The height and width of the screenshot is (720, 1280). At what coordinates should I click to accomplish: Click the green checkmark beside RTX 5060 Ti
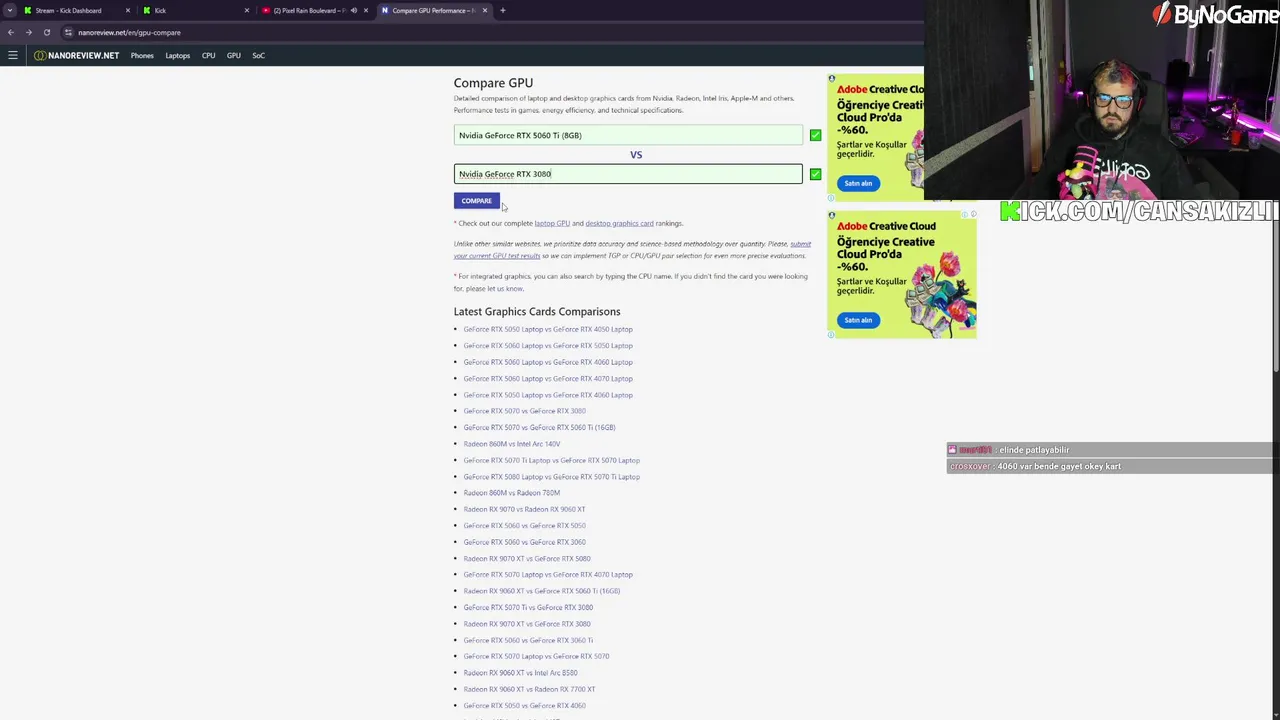coord(815,135)
